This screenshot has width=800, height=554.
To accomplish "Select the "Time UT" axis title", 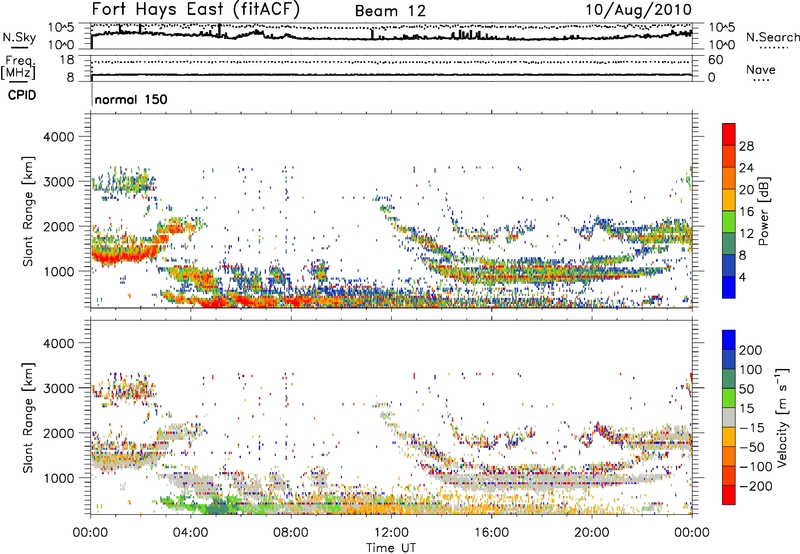I will tap(391, 548).
